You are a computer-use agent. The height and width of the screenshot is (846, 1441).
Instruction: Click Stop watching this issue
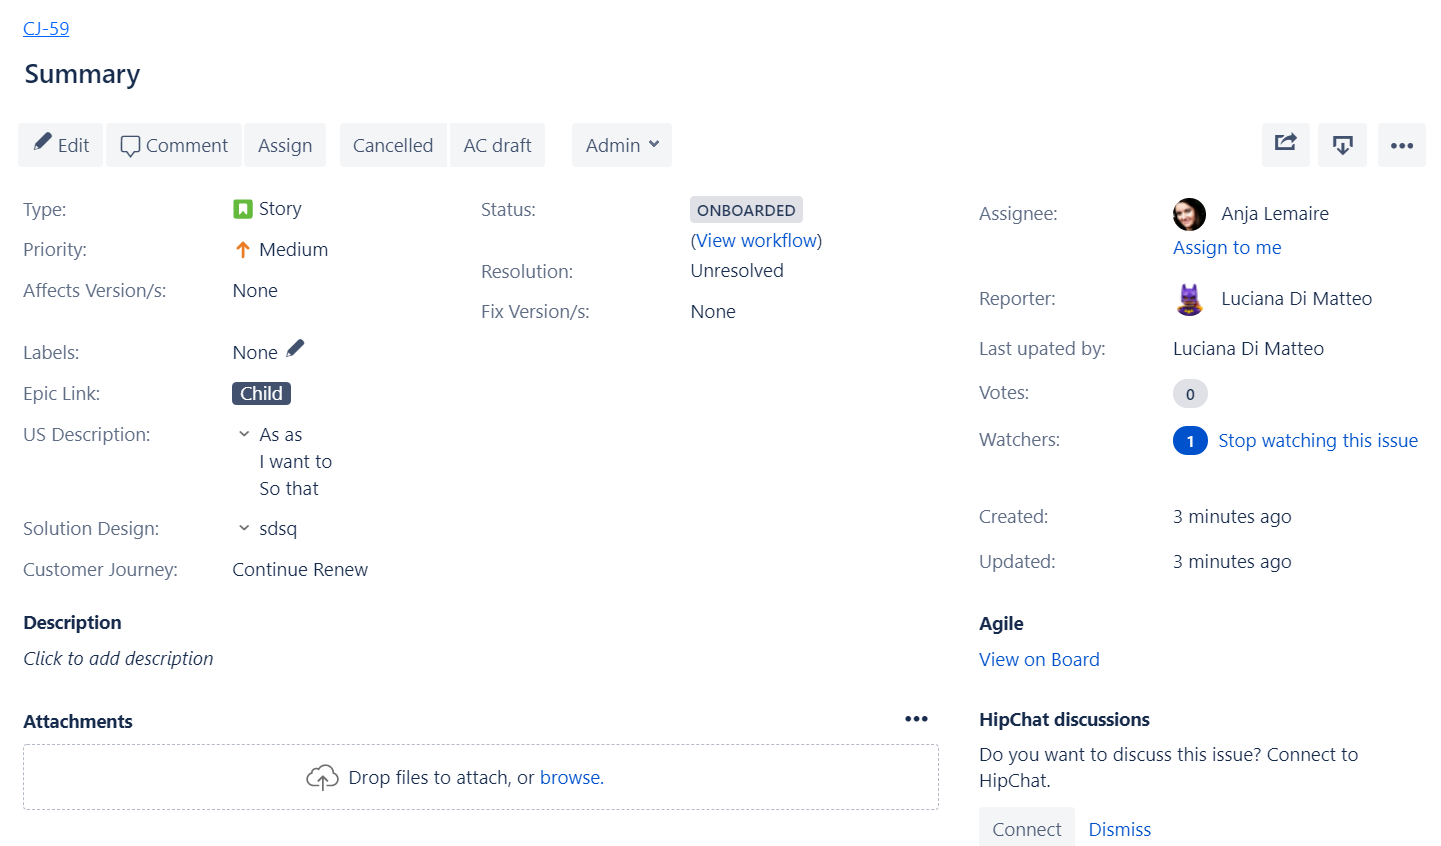1318,441
